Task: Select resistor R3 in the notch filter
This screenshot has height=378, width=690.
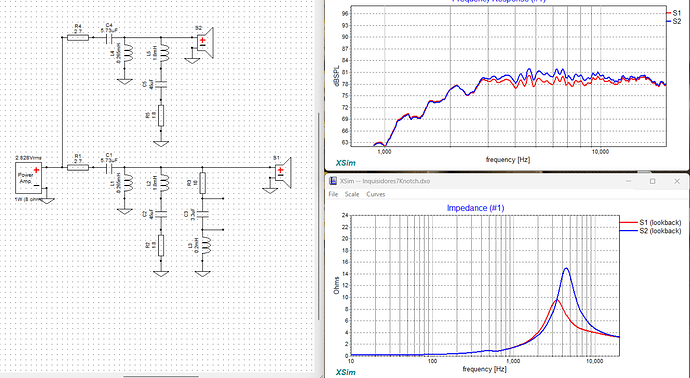Action: tap(202, 183)
